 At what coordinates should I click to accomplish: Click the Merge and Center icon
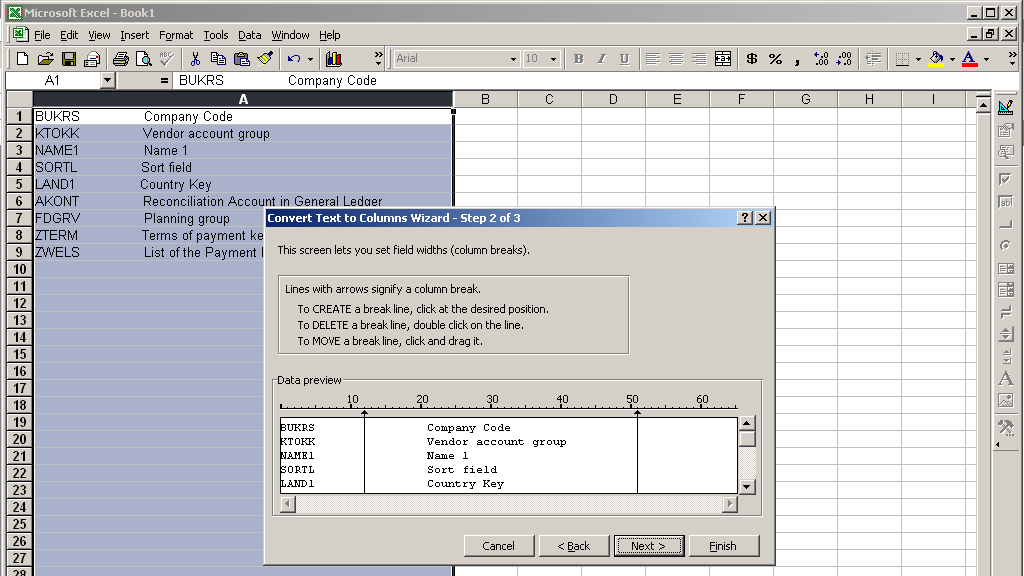[723, 59]
